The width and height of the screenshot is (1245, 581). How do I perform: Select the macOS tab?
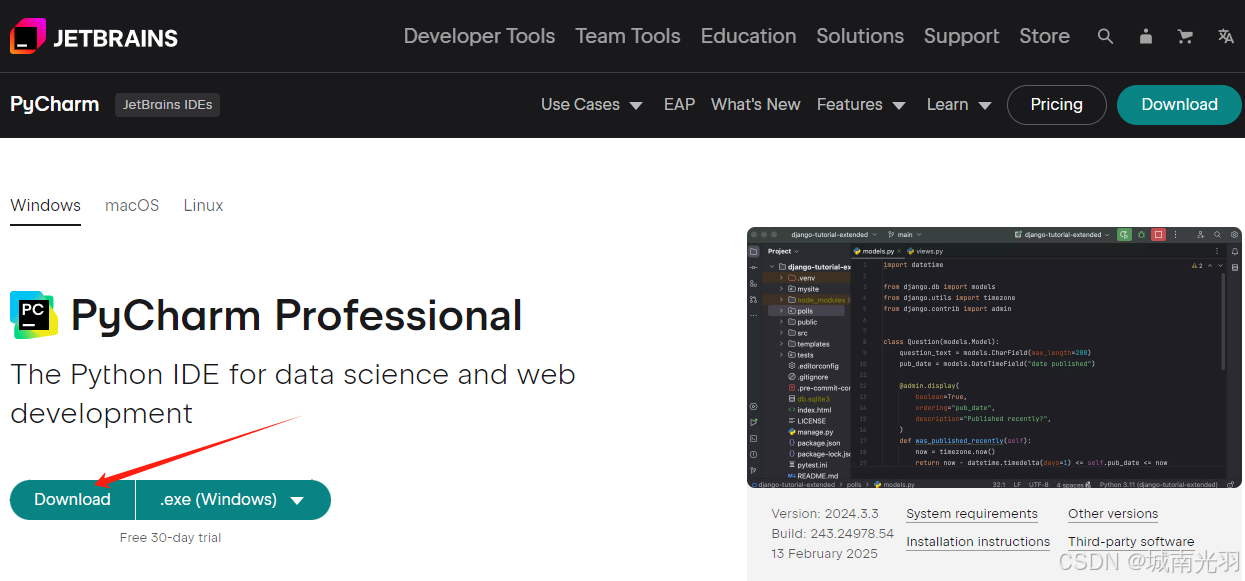click(x=132, y=205)
